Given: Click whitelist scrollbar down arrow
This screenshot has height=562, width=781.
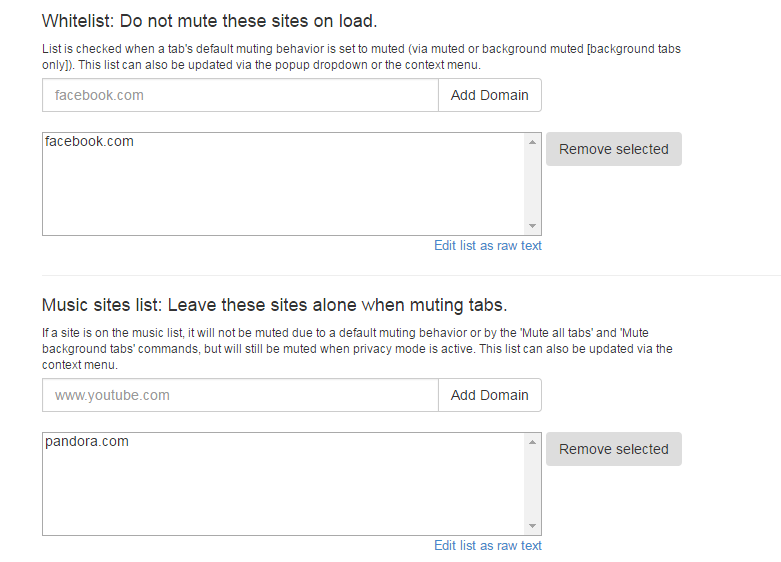Looking at the screenshot, I should (x=532, y=226).
